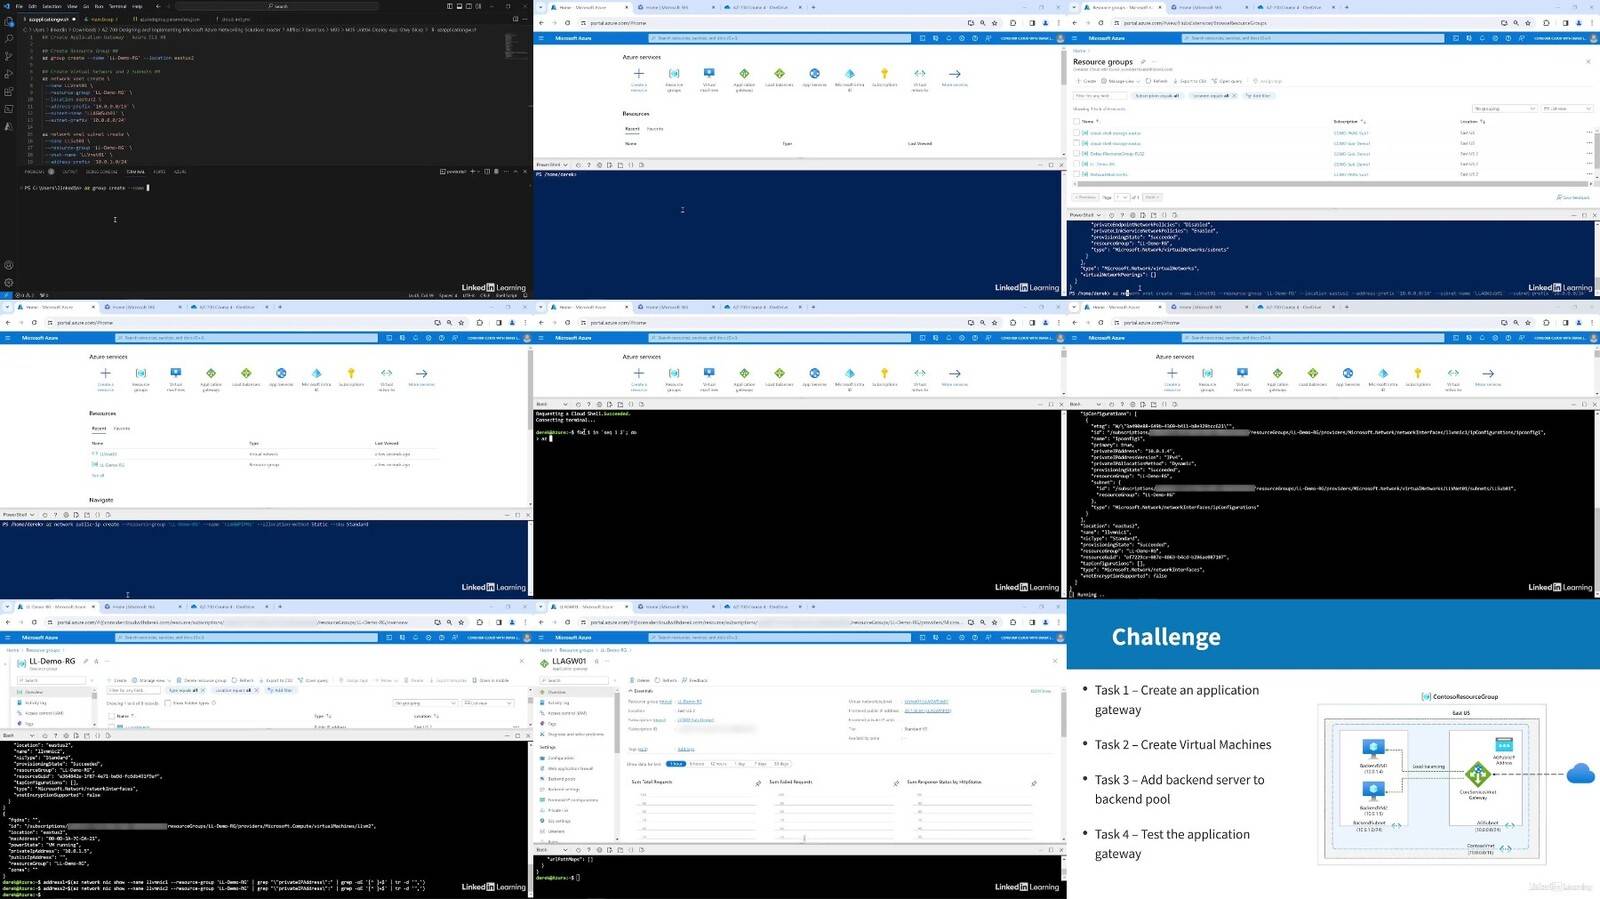The image size is (1600, 899).
Task: Open the Azure extension in VS Code activity bar
Action: point(9,126)
